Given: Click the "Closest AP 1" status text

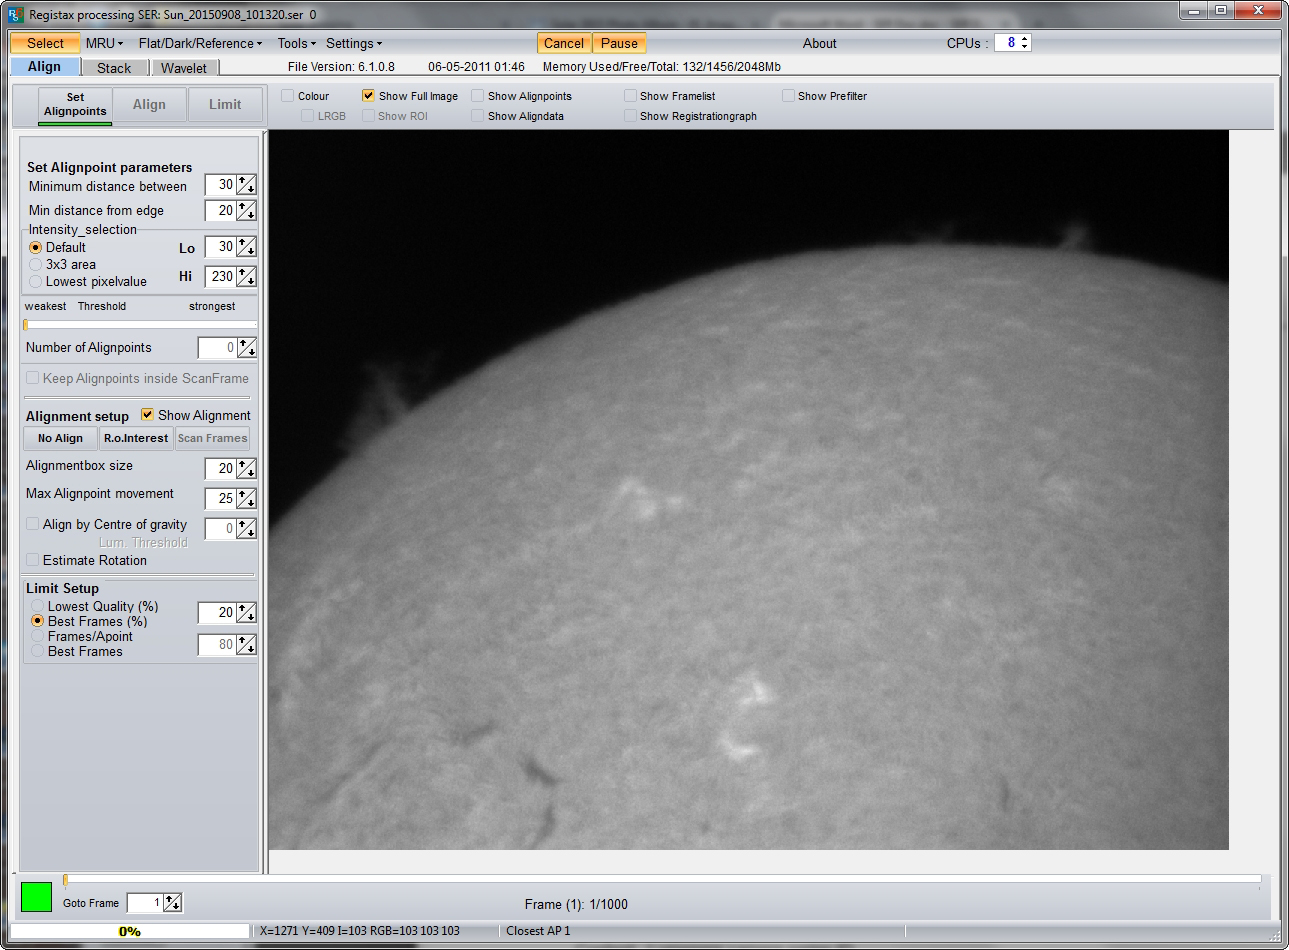Looking at the screenshot, I should click(x=538, y=931).
